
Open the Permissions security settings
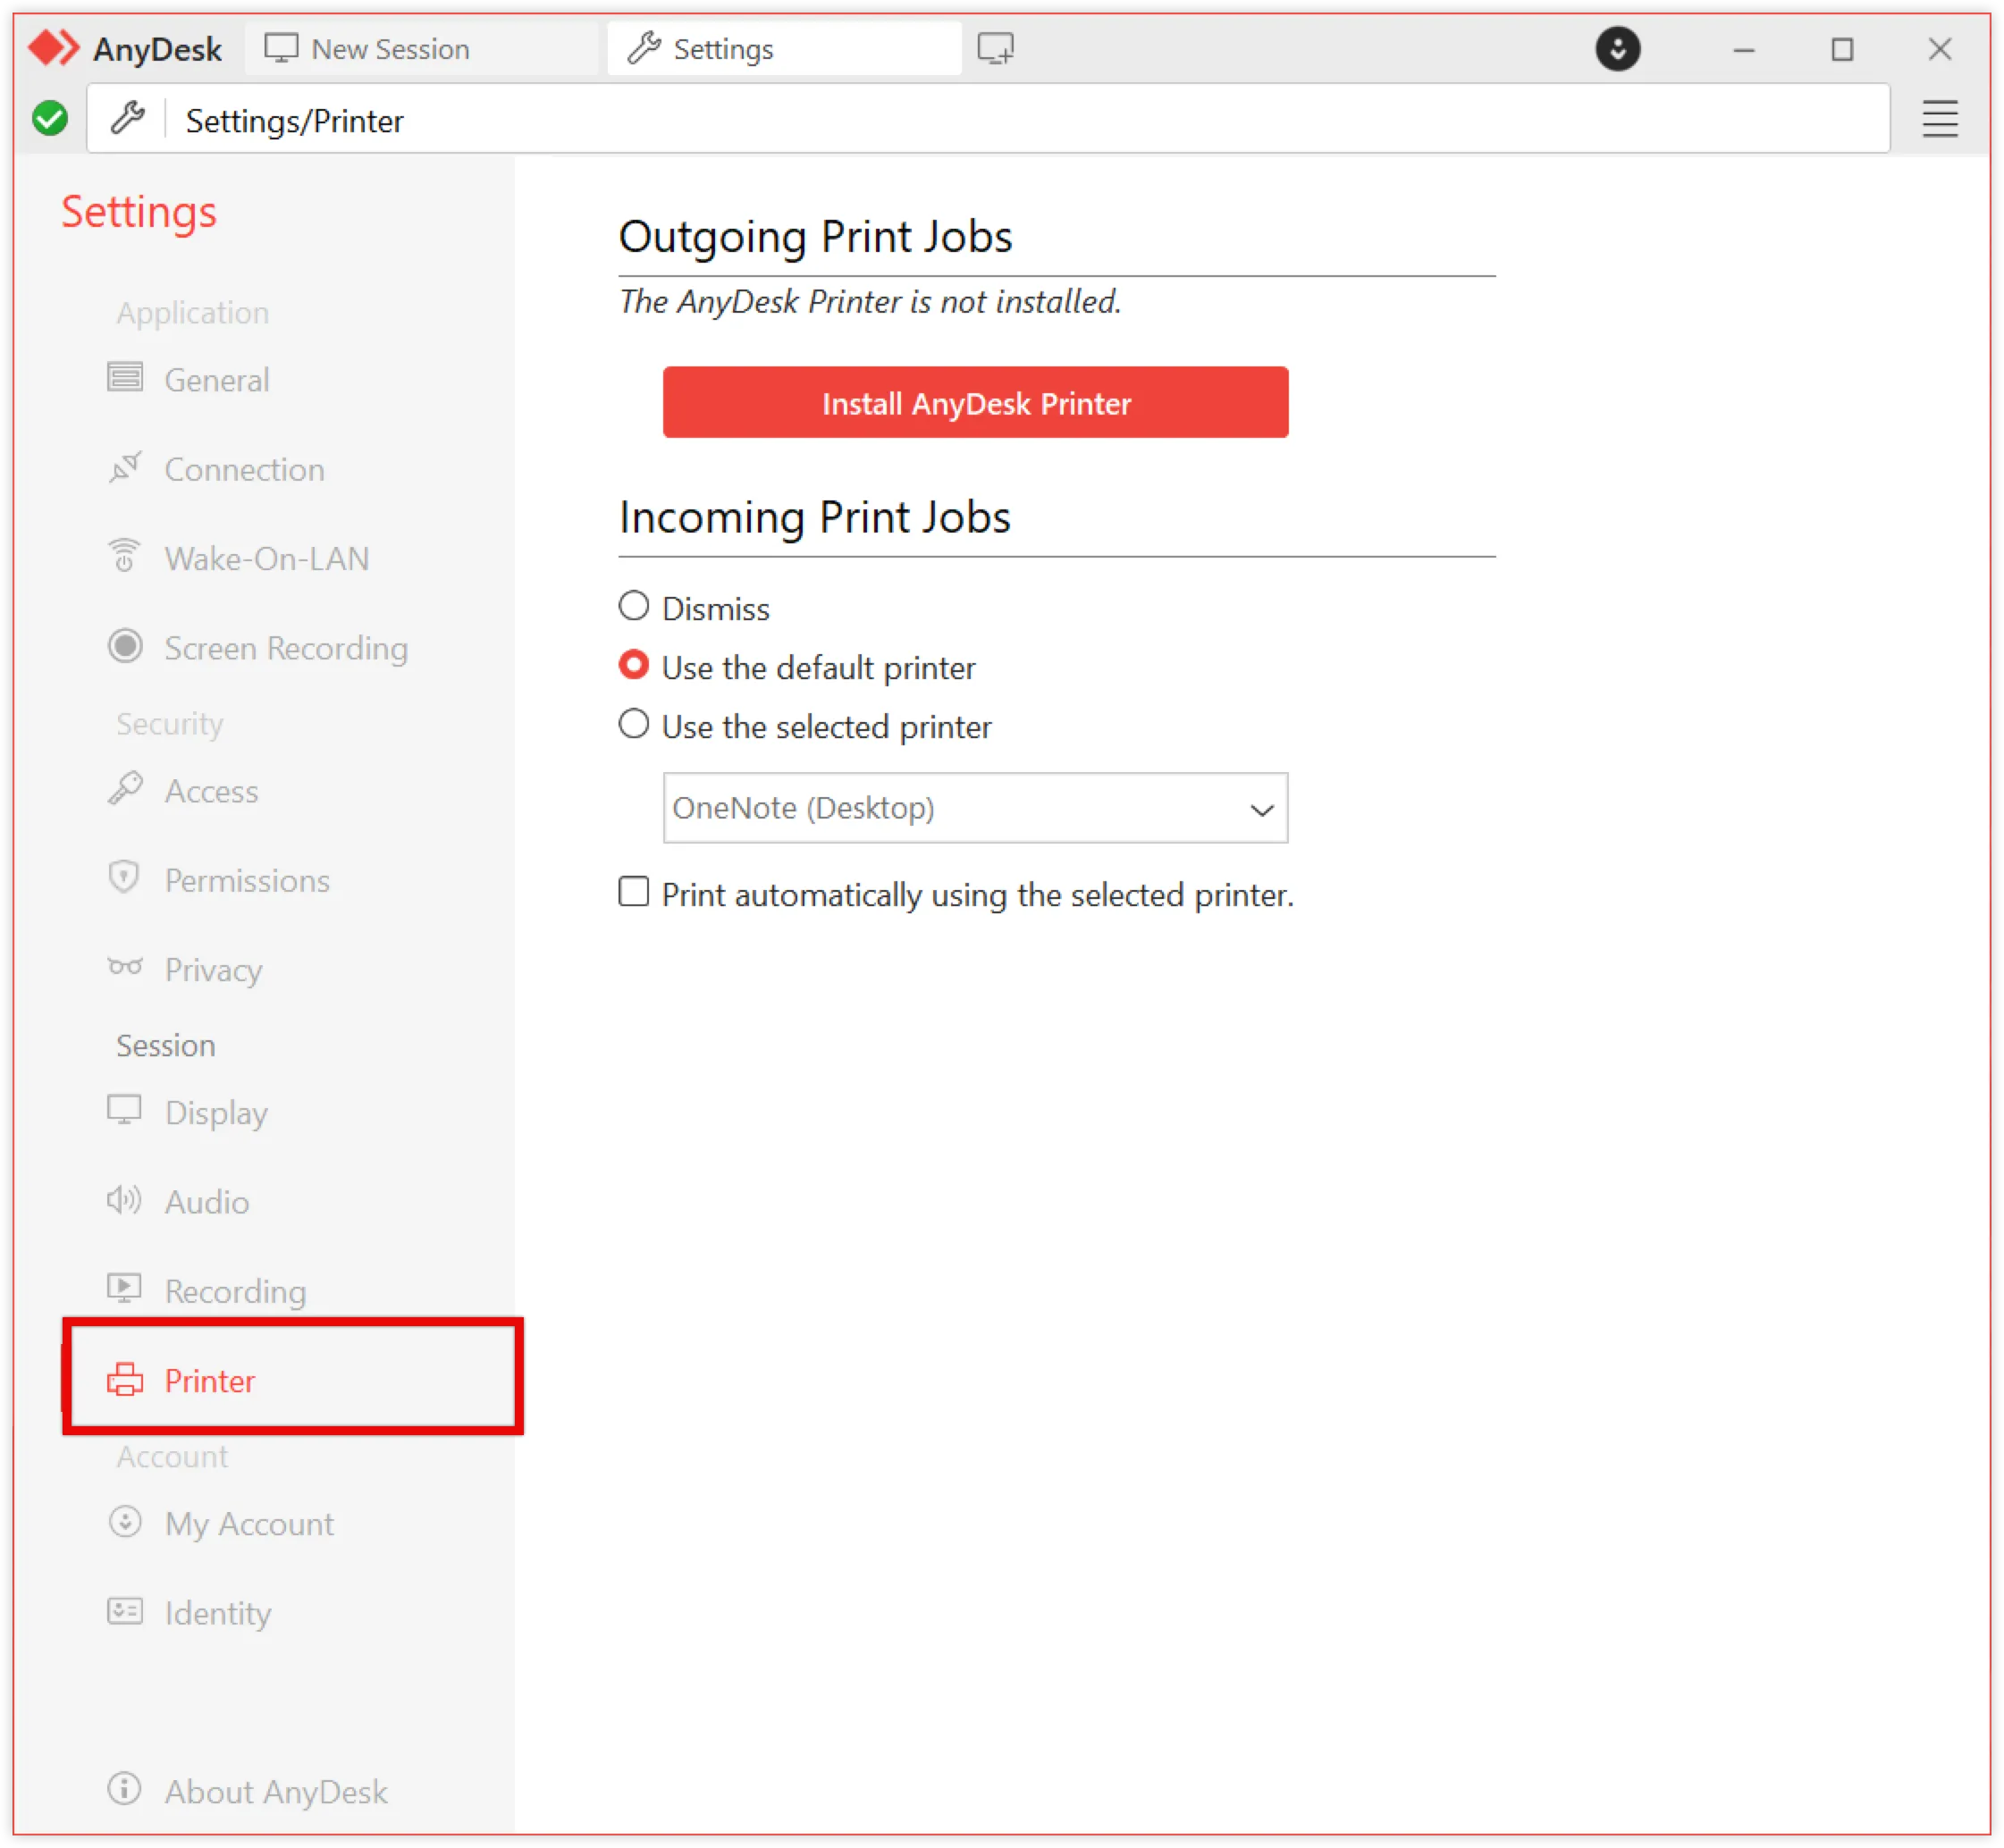(246, 880)
